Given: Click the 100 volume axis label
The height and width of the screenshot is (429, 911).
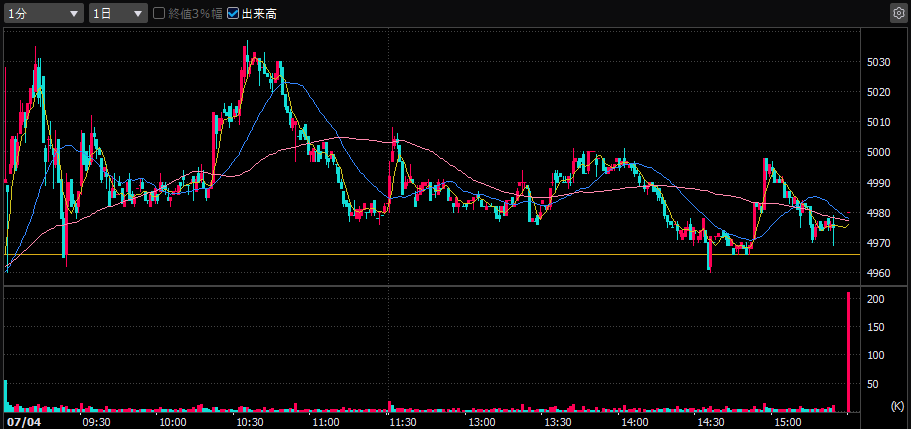Looking at the screenshot, I should click(876, 355).
